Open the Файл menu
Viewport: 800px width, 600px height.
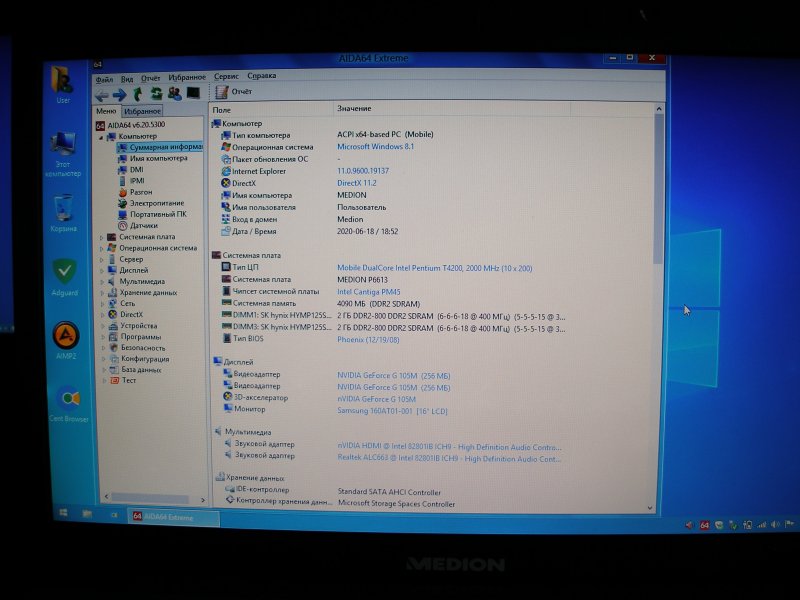point(103,78)
